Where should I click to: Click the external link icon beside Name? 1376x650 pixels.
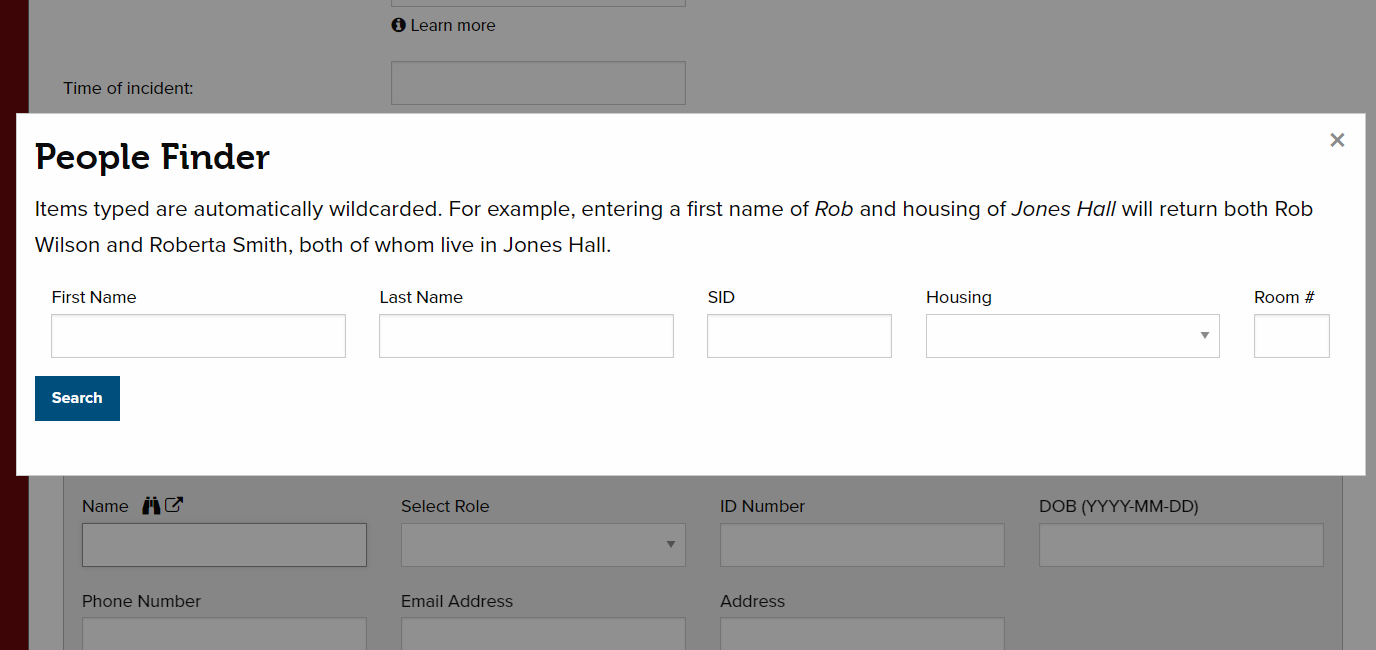(x=174, y=506)
